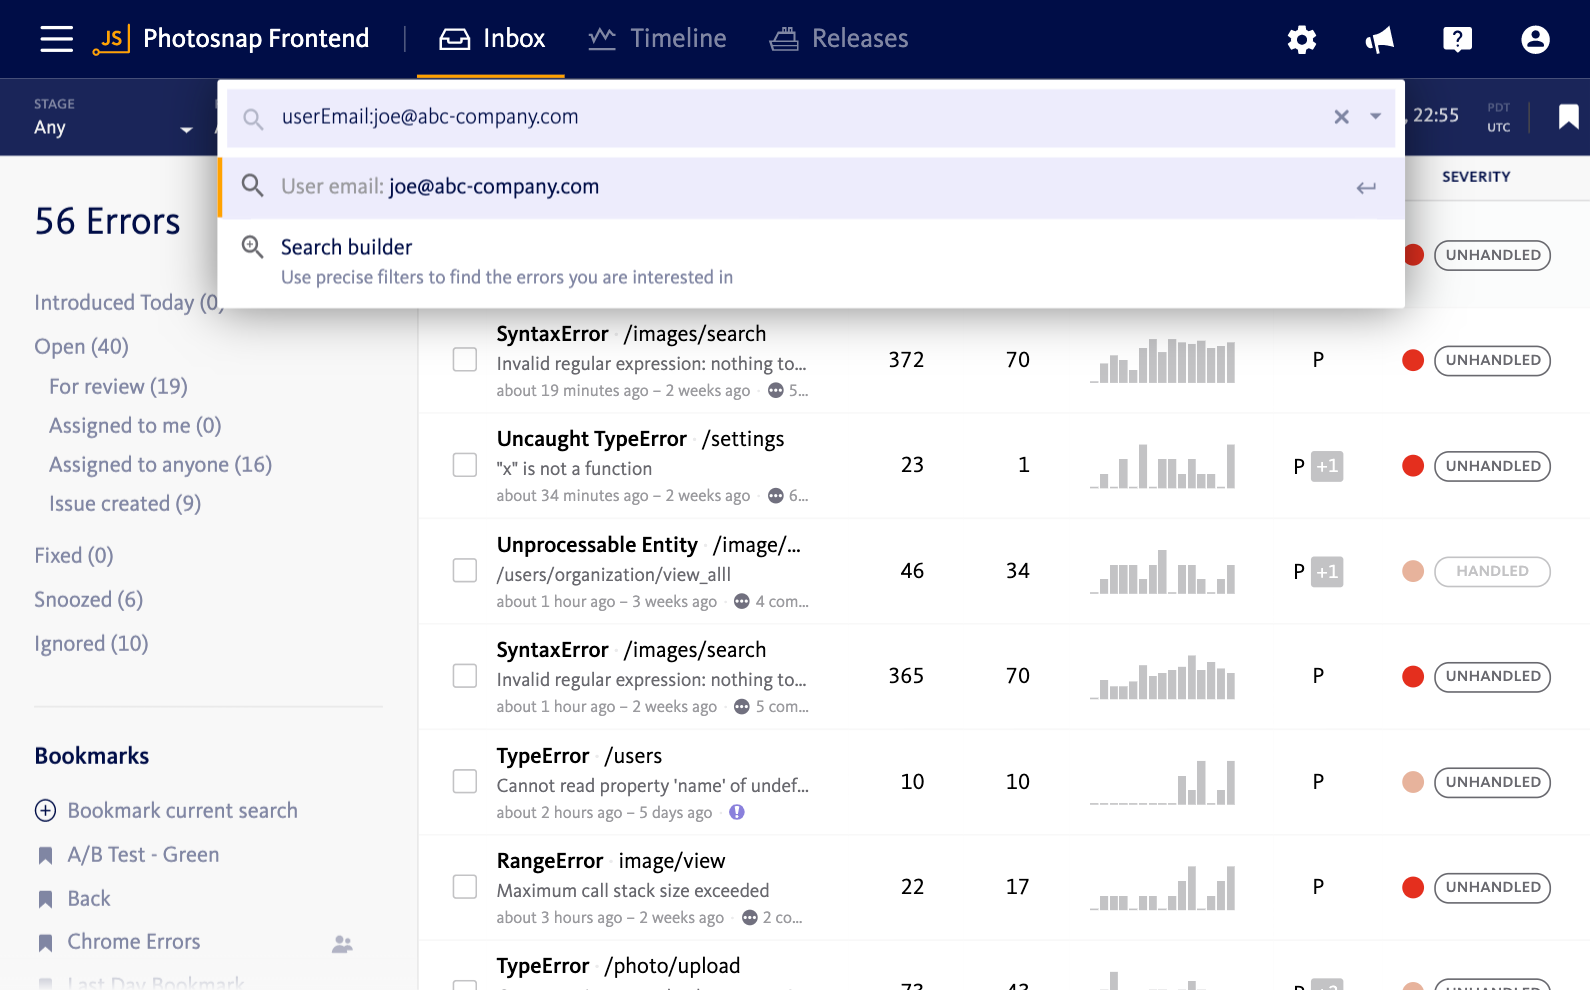Click the plus icon for Bookmark current search
Screen dimensions: 1590x990
[x=45, y=810]
